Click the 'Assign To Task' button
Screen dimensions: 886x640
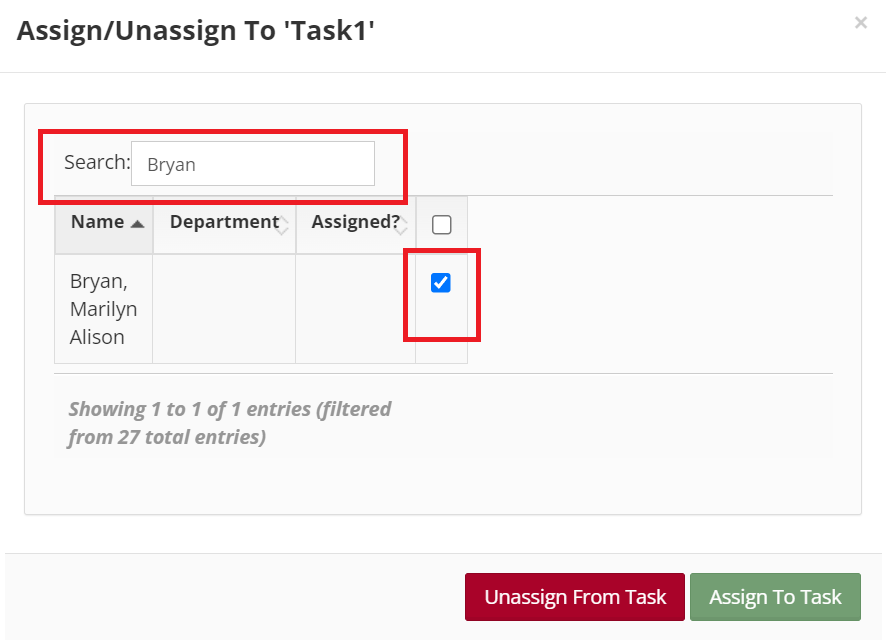point(776,597)
